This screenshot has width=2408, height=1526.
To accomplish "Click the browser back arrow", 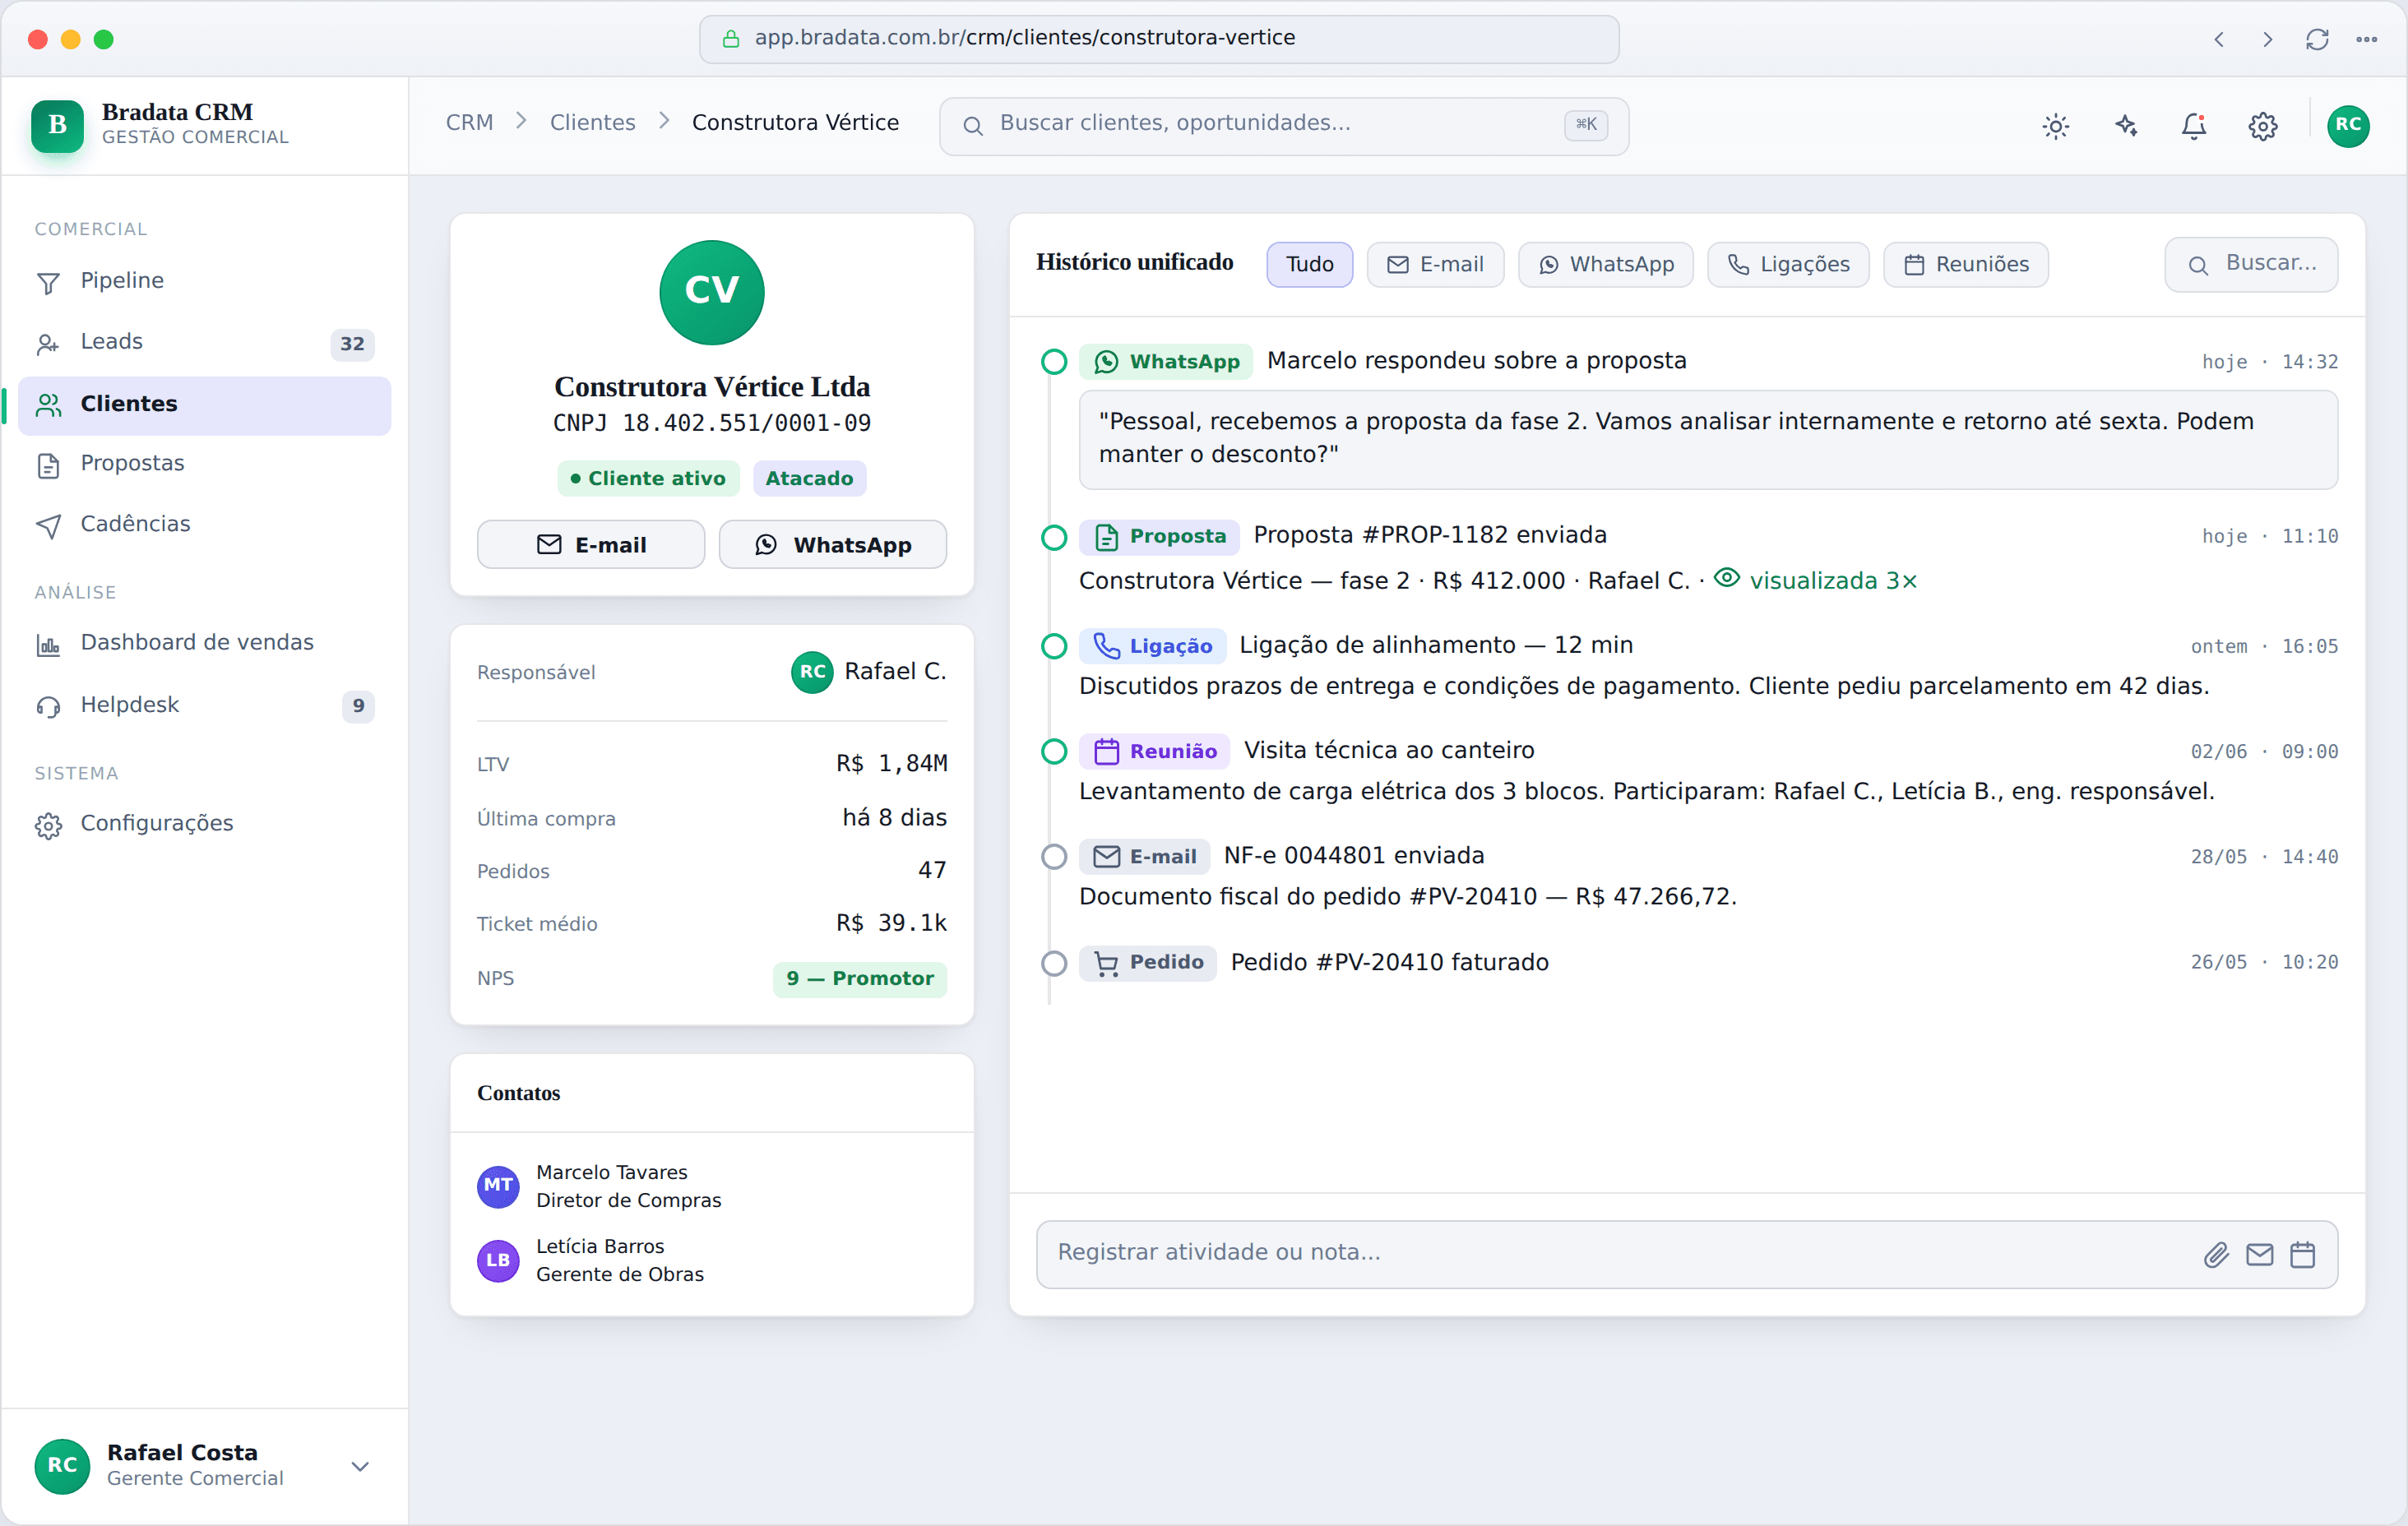I will [x=2218, y=39].
